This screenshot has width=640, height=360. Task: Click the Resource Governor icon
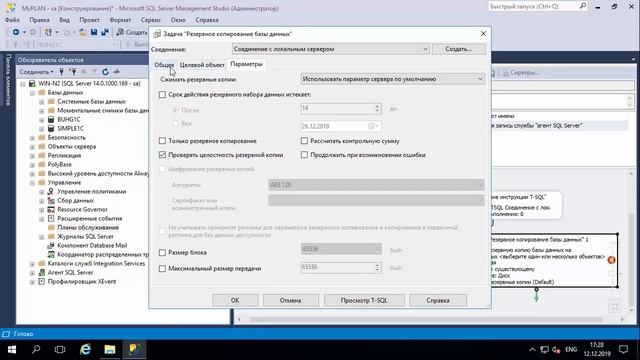tap(51, 209)
